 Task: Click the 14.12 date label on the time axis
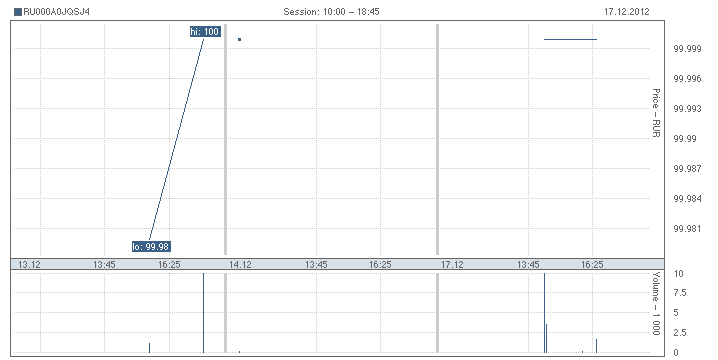coord(240,264)
